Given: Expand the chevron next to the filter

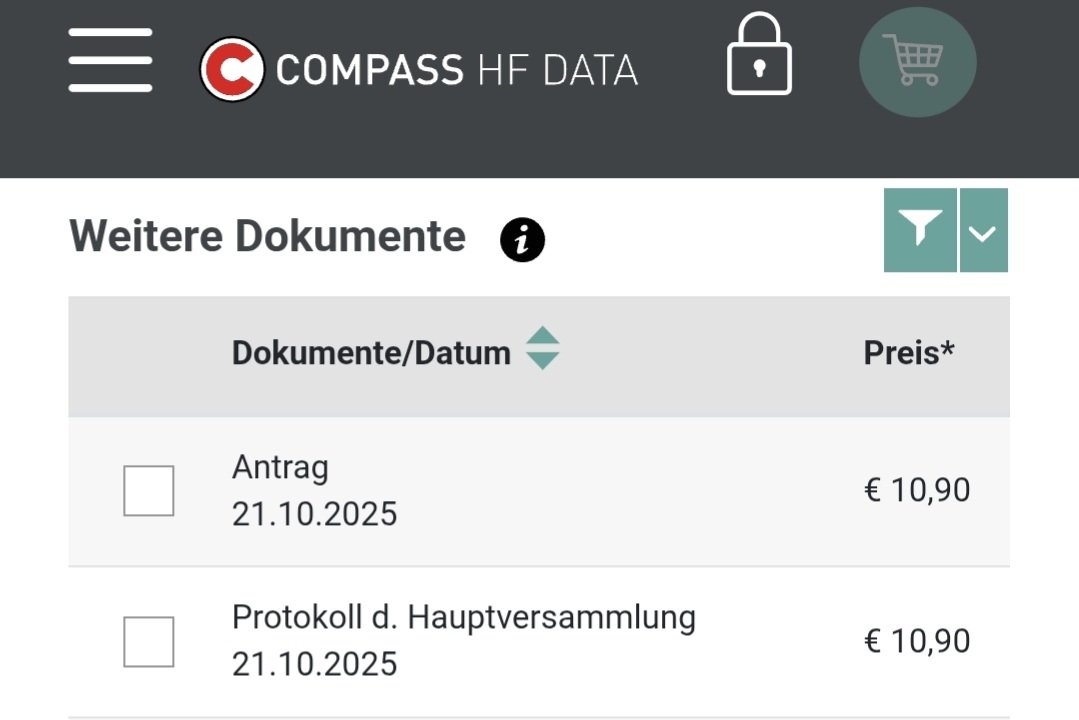Looking at the screenshot, I should coord(983,231).
